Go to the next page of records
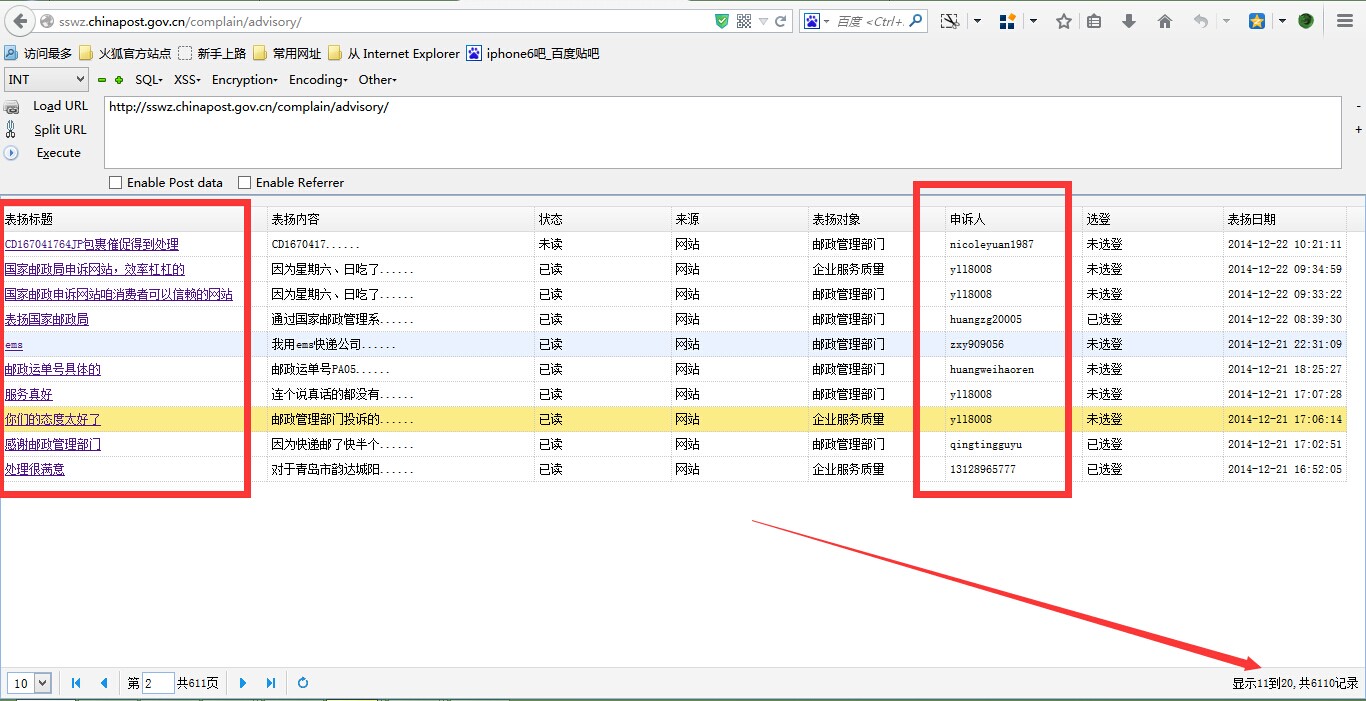The image size is (1366, 701). click(x=243, y=683)
